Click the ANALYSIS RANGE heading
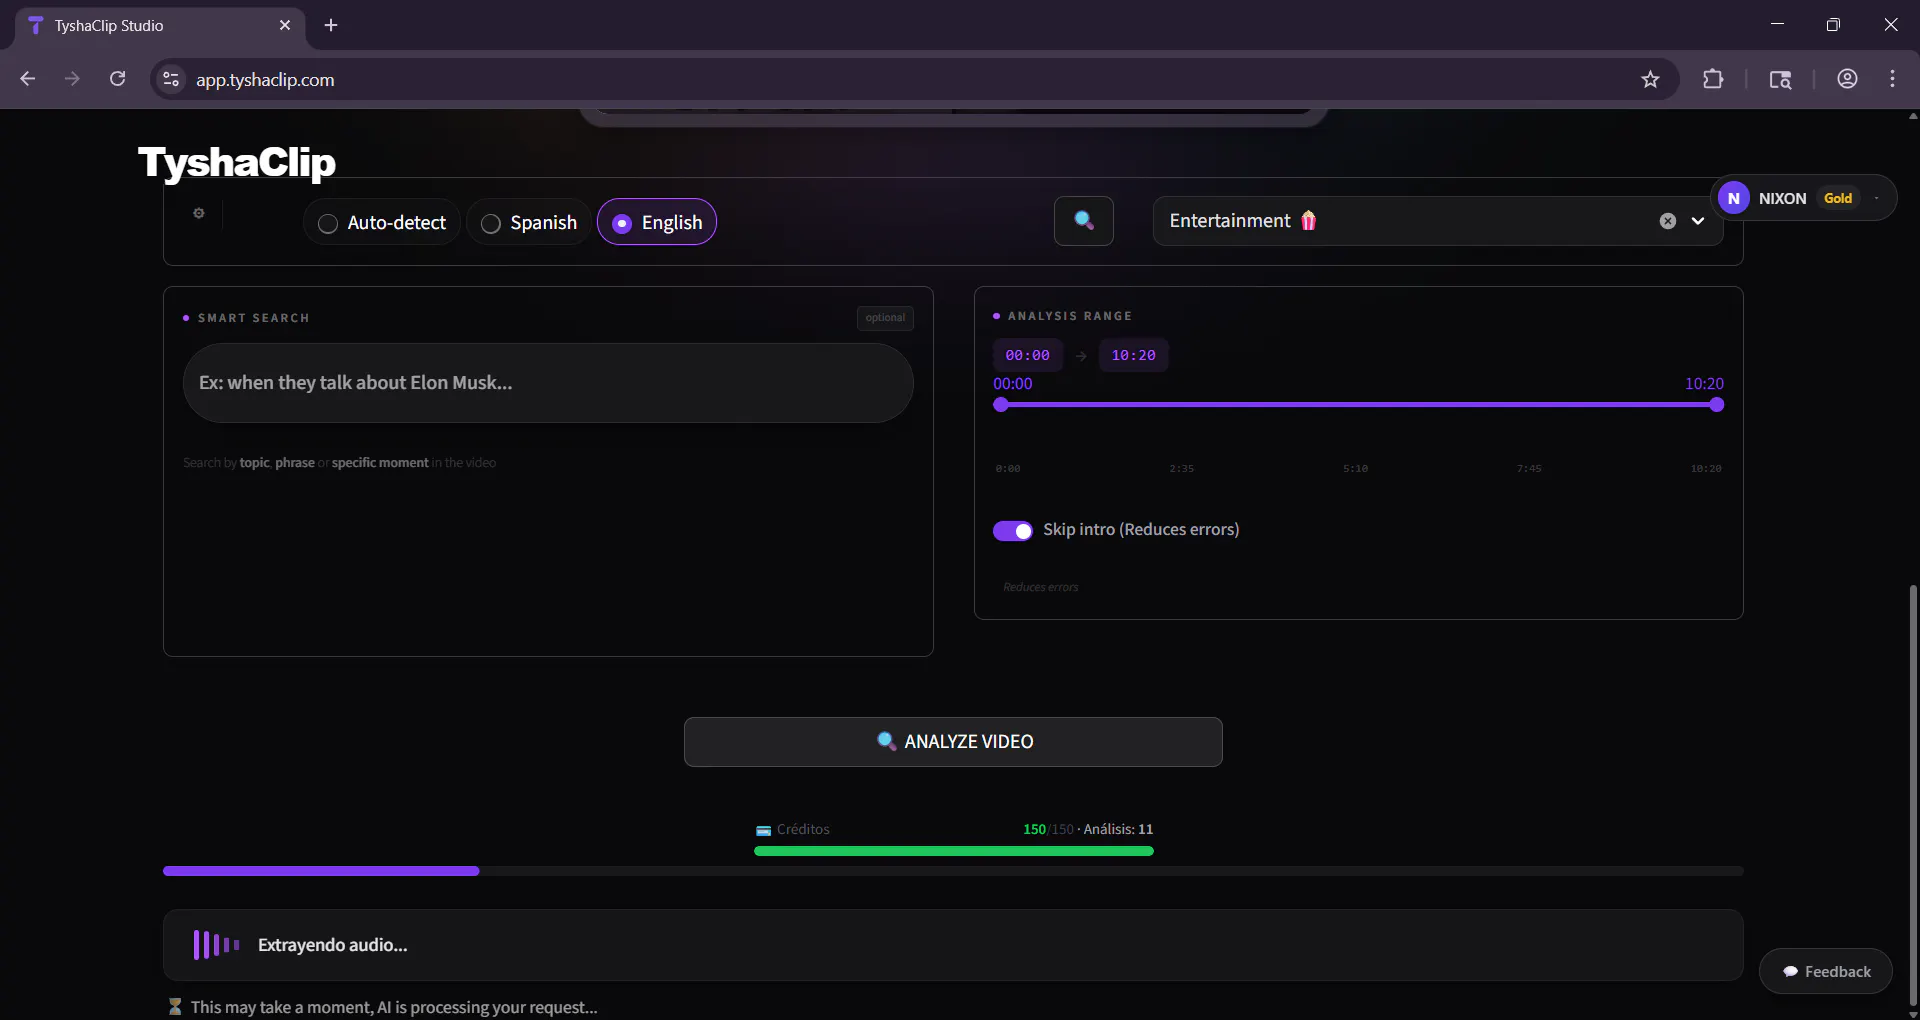Image resolution: width=1920 pixels, height=1020 pixels. click(1070, 316)
